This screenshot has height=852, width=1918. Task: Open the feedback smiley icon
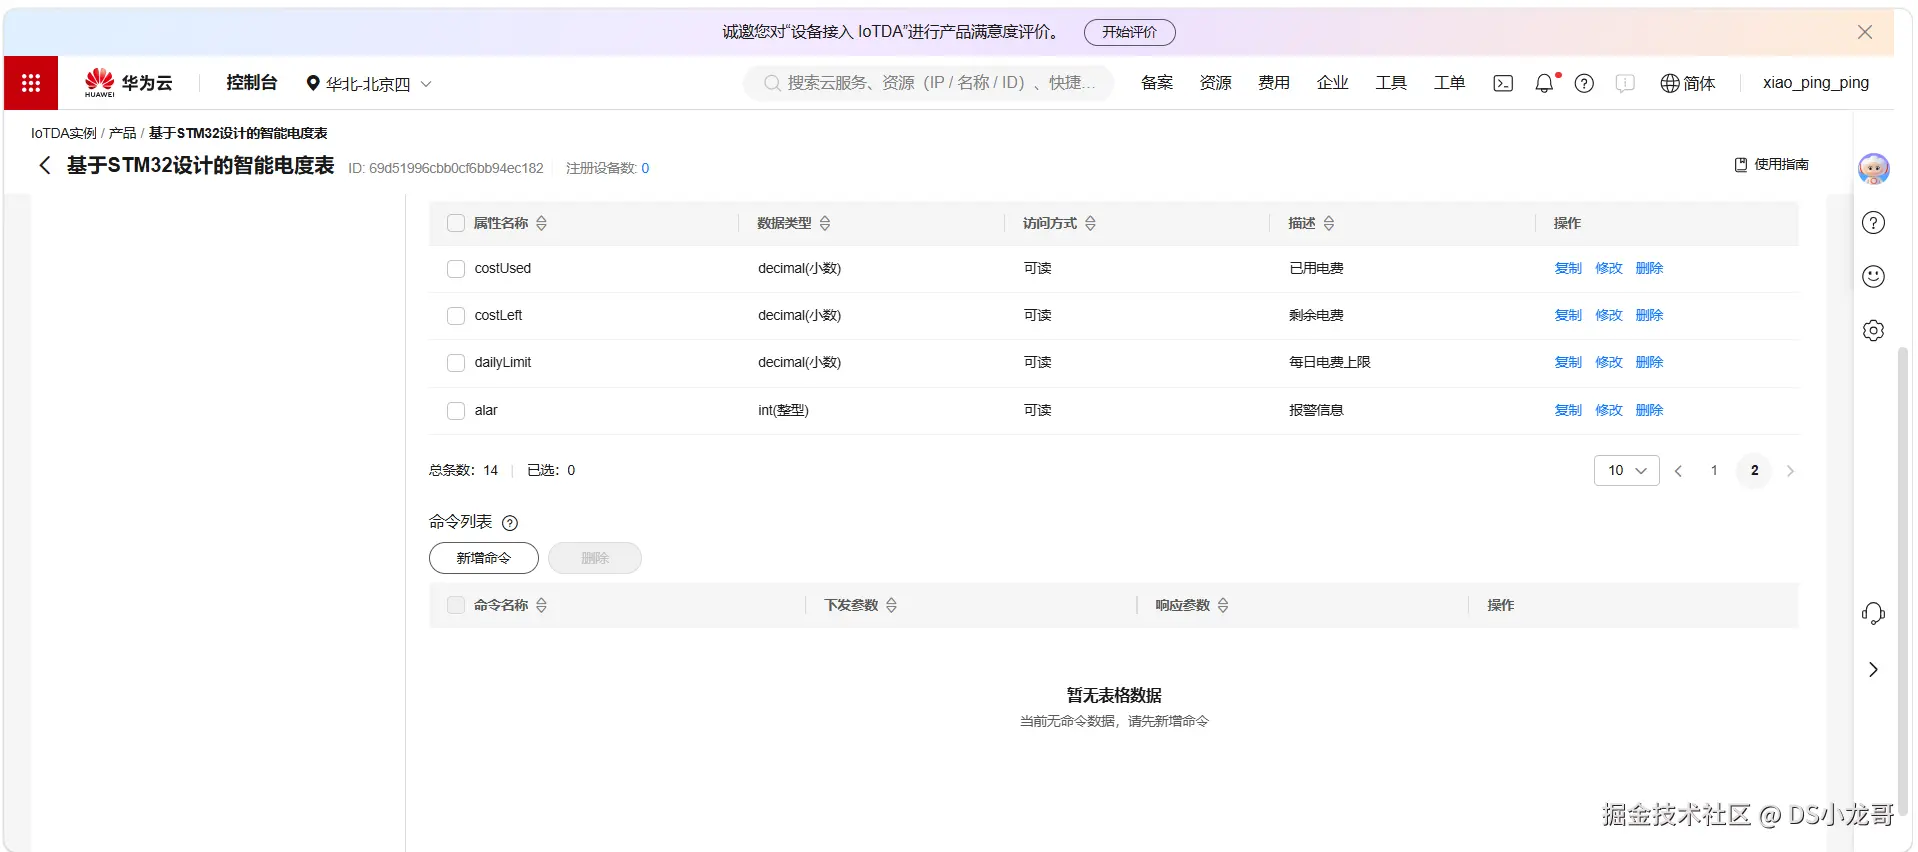click(x=1873, y=276)
